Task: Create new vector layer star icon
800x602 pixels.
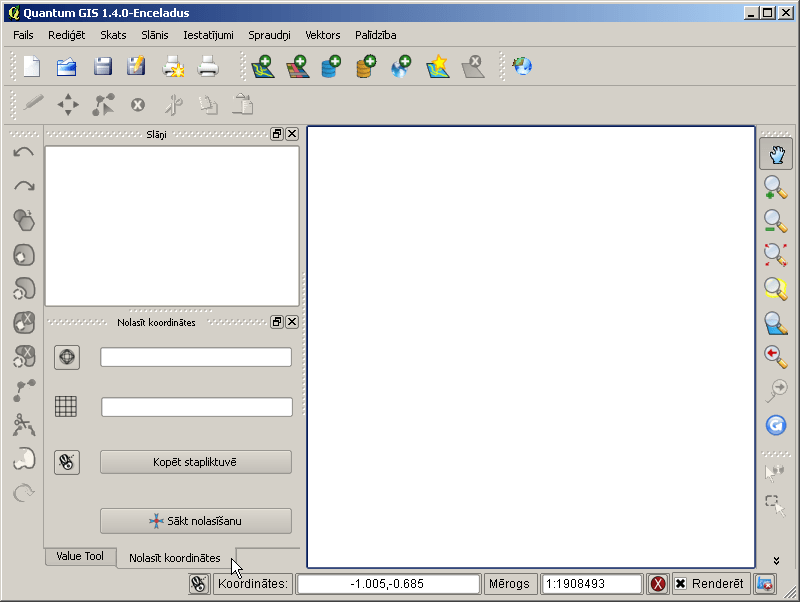Action: pyautogui.click(x=438, y=67)
